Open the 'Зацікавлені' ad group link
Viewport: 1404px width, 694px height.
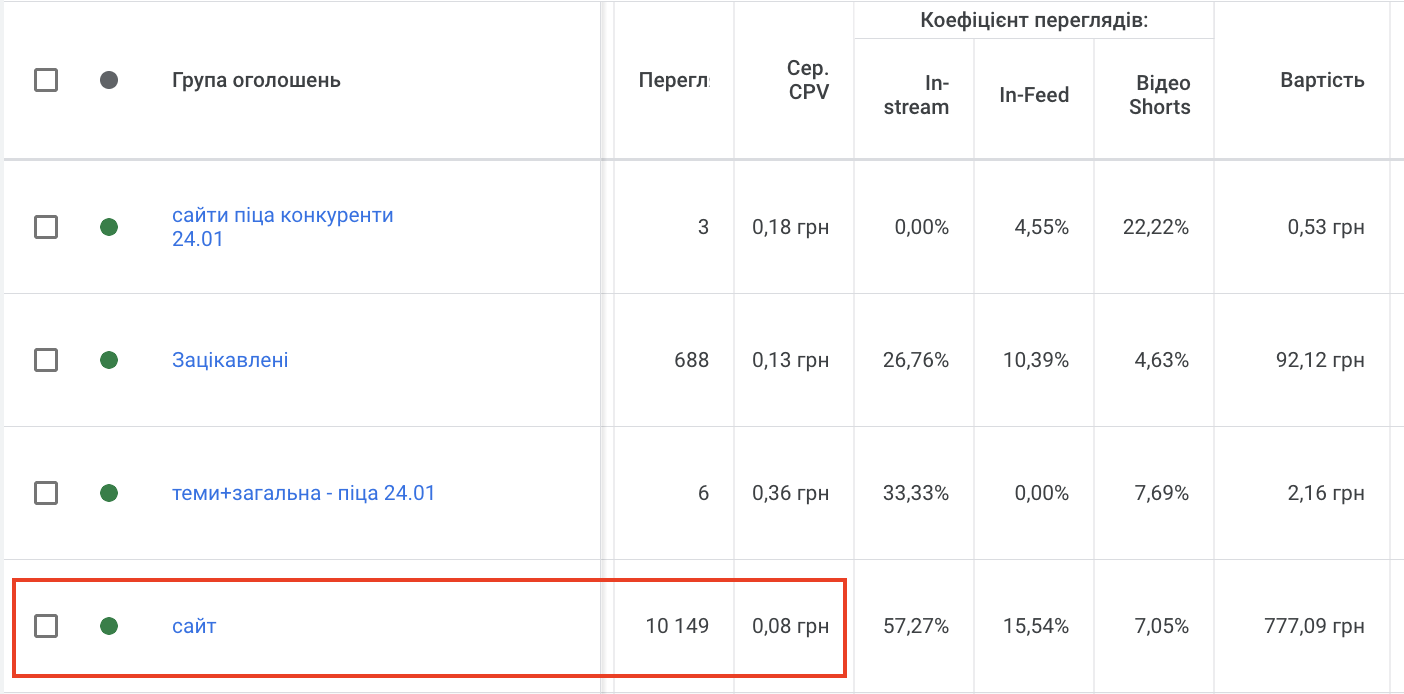click(230, 360)
